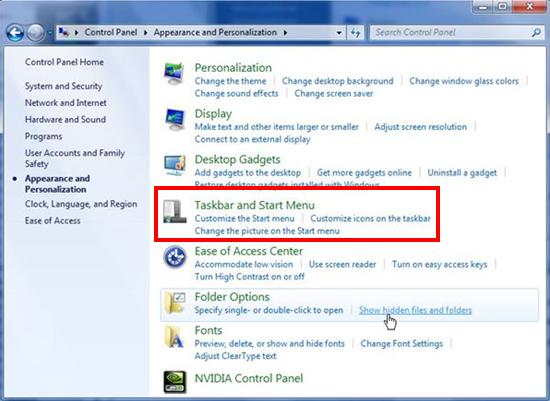Click the Fonts folder icon
This screenshot has height=401, width=550.
pyautogui.click(x=175, y=336)
